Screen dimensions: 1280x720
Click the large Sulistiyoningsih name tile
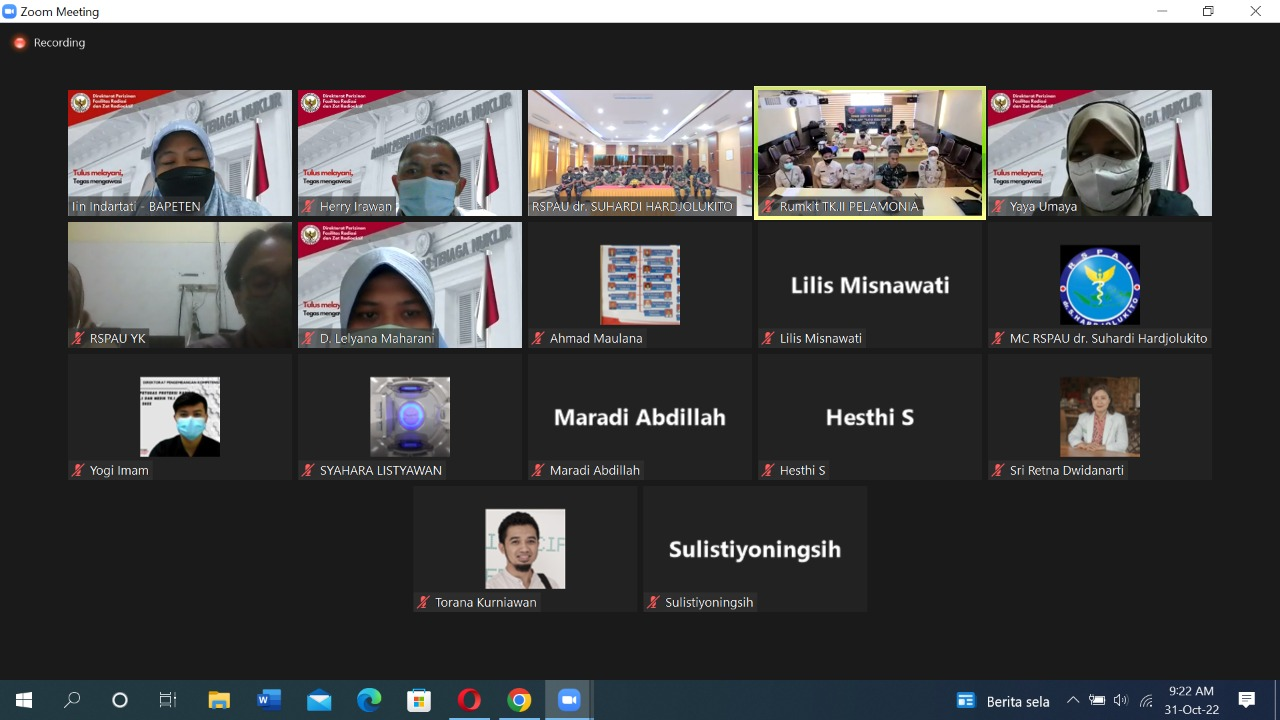point(755,549)
